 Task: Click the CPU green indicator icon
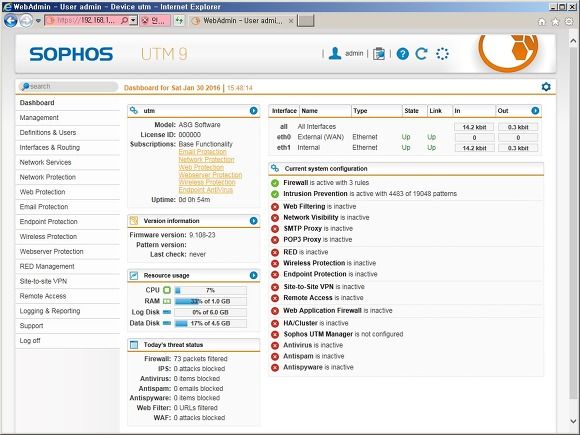[x=167, y=290]
